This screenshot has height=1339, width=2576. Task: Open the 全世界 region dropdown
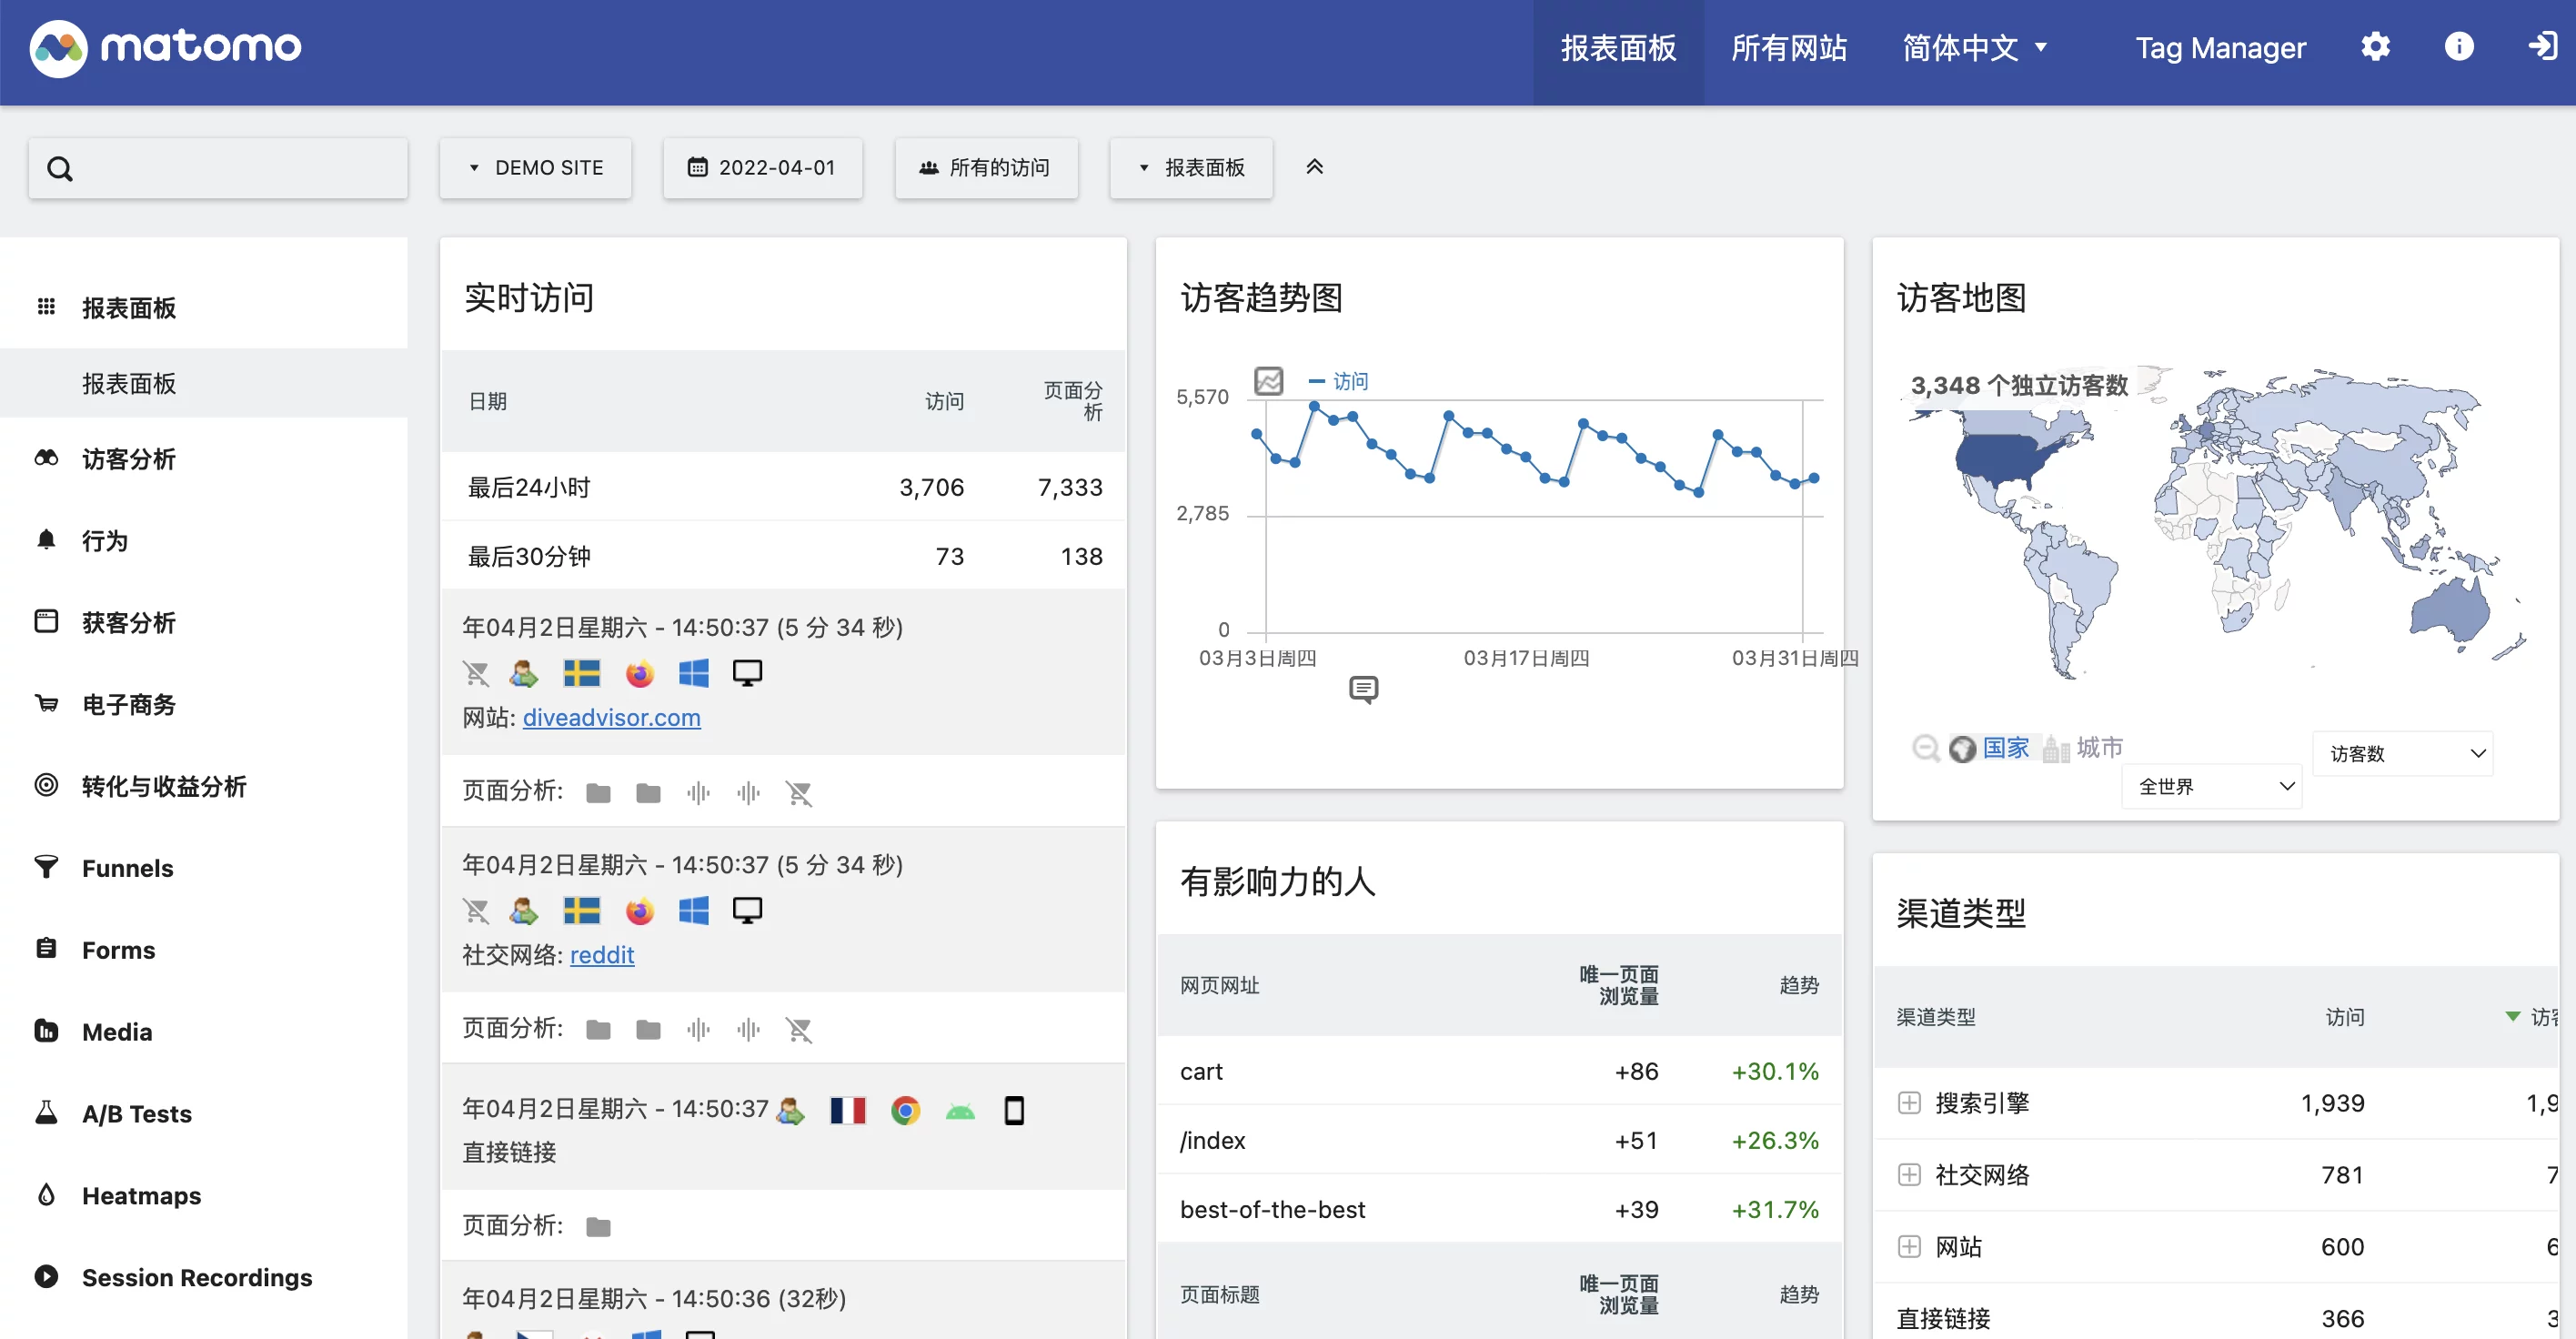click(2211, 786)
